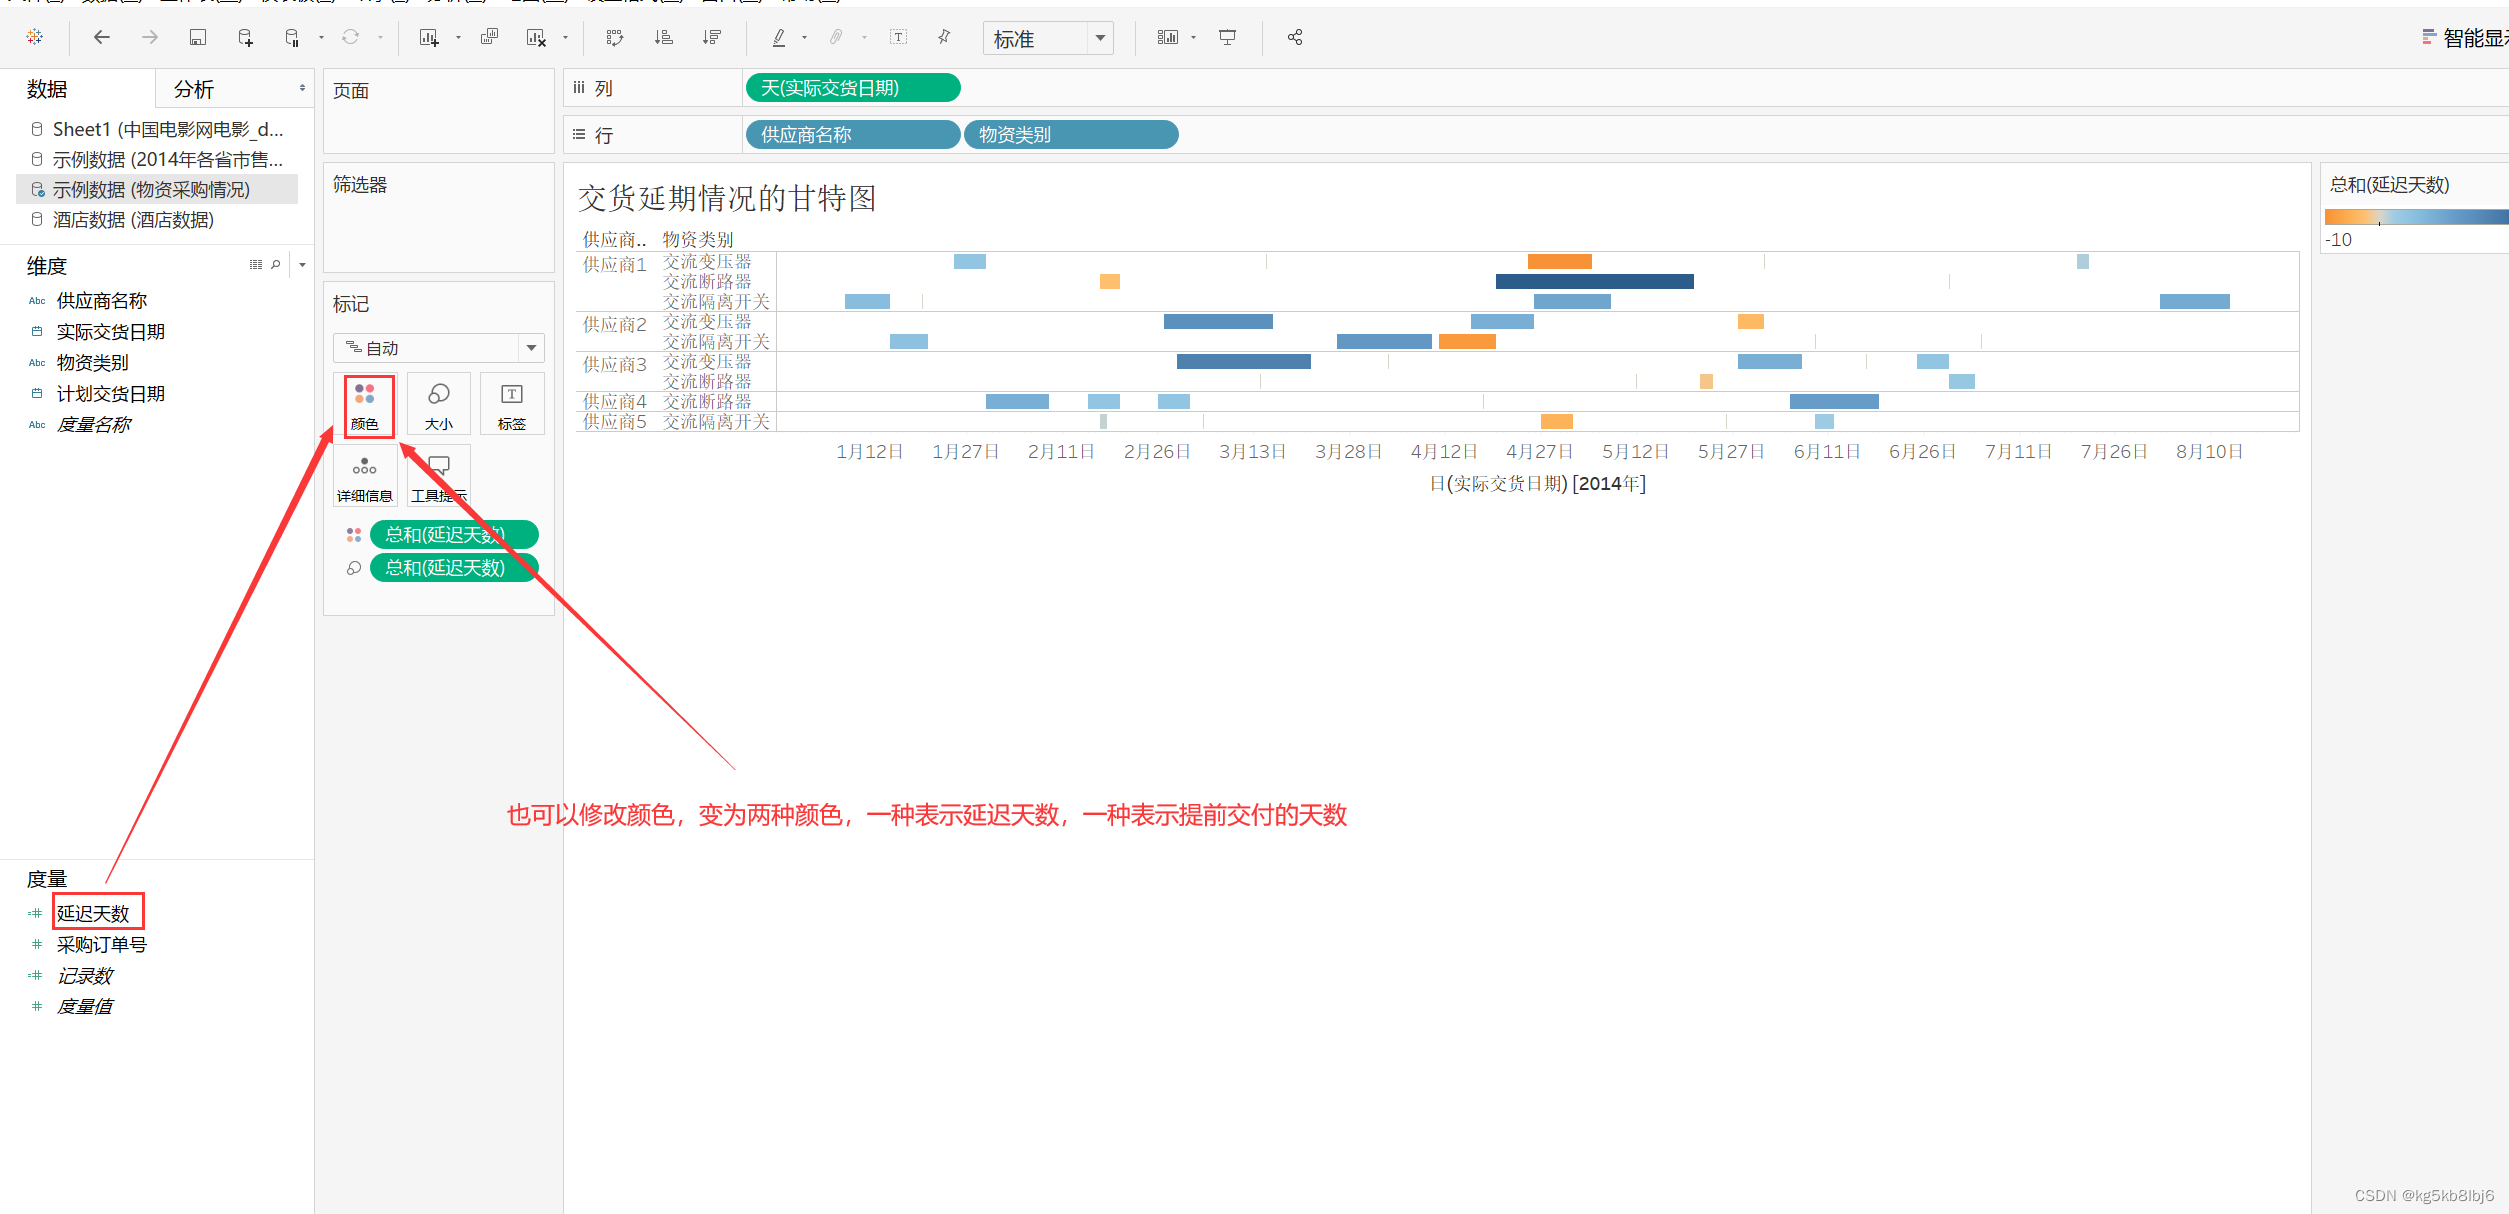This screenshot has width=2509, height=1214.
Task: Click the 记录数 measure field
Action: pos(85,975)
